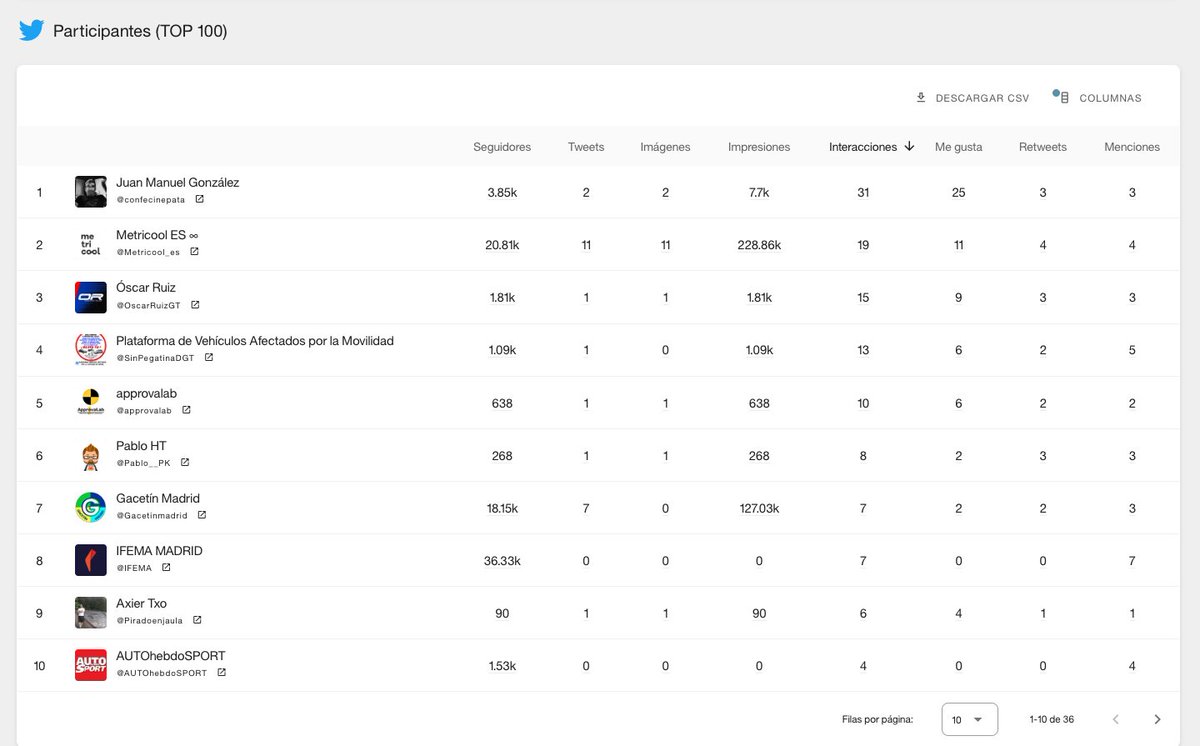Click the Twitter bird logo icon
This screenshot has width=1200, height=746.
click(31, 30)
